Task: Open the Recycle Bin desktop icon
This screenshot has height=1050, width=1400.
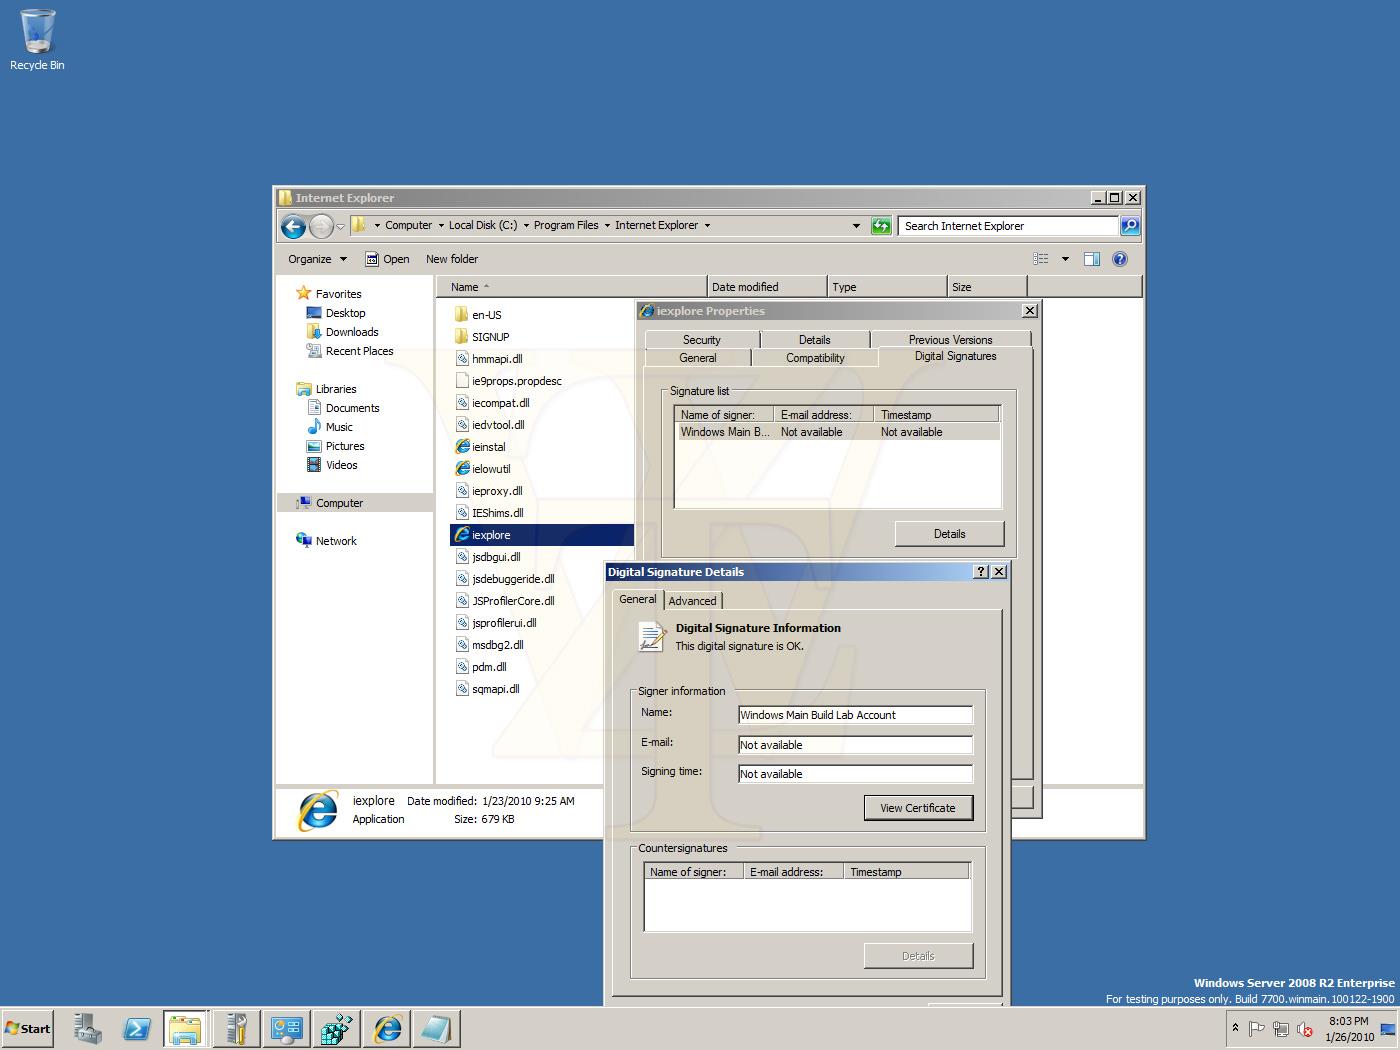Action: pyautogui.click(x=37, y=40)
